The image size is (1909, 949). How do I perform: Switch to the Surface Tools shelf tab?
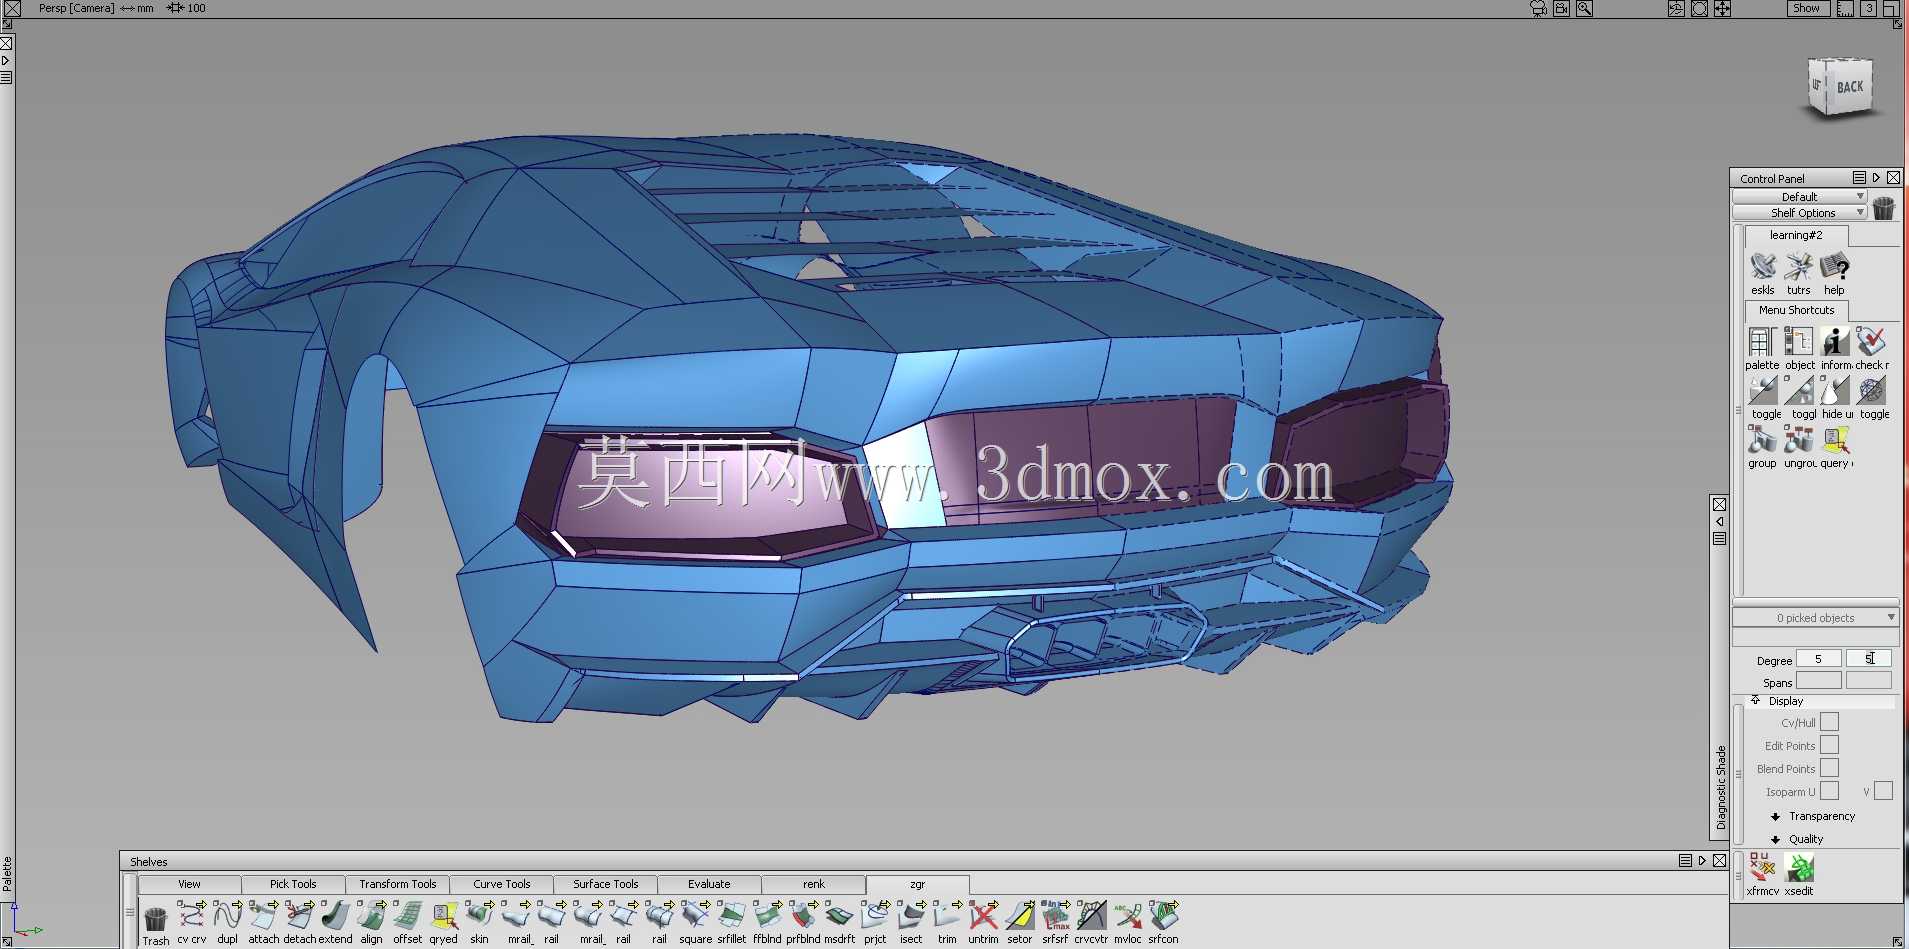(605, 884)
